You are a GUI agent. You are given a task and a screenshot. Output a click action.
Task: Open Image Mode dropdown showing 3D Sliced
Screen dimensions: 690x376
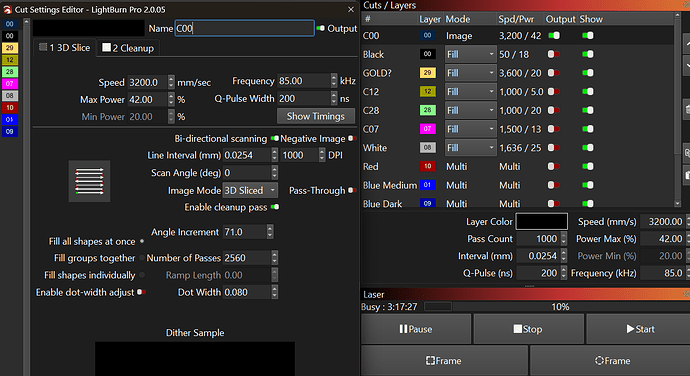pos(250,190)
